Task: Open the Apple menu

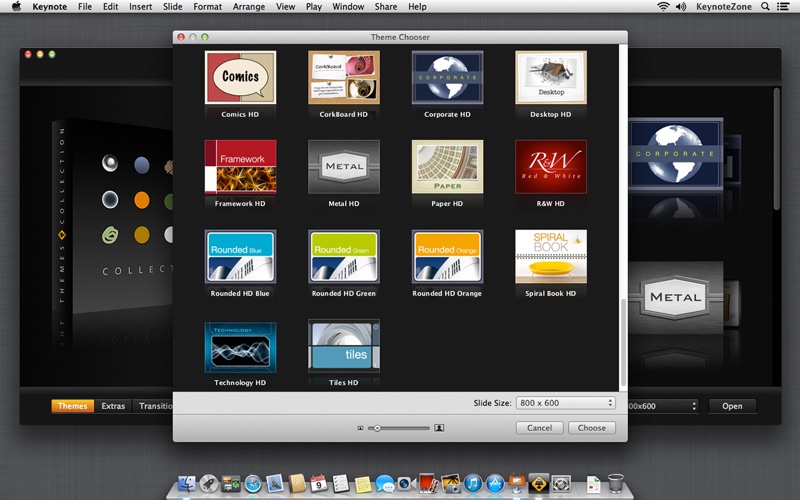Action: click(16, 7)
